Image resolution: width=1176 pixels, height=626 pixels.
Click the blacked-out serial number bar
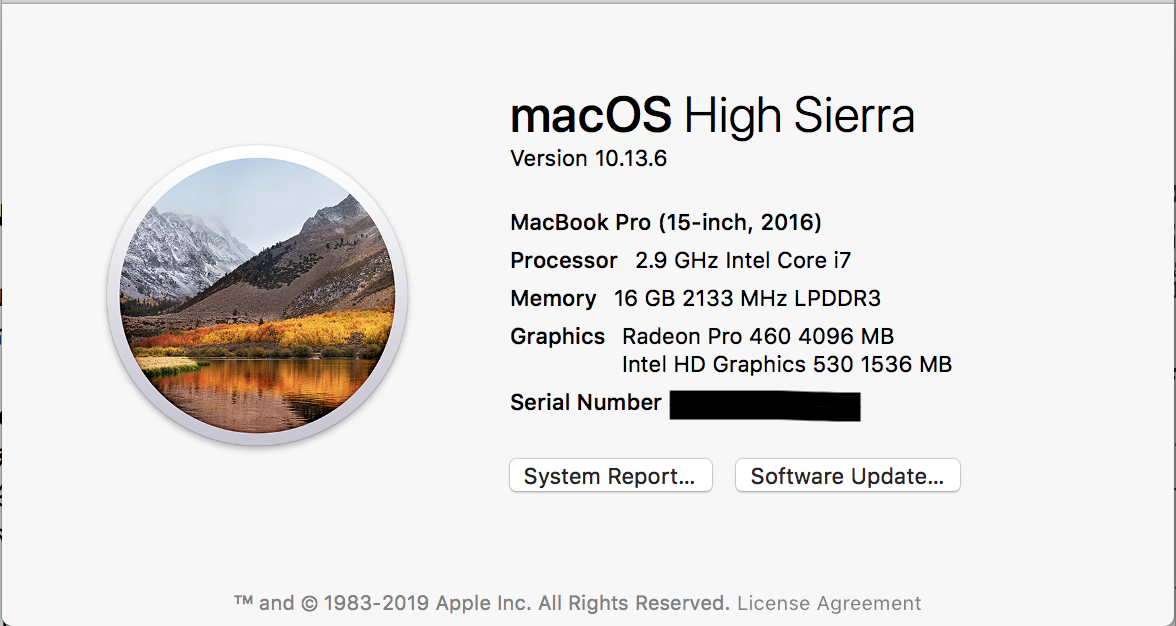765,406
